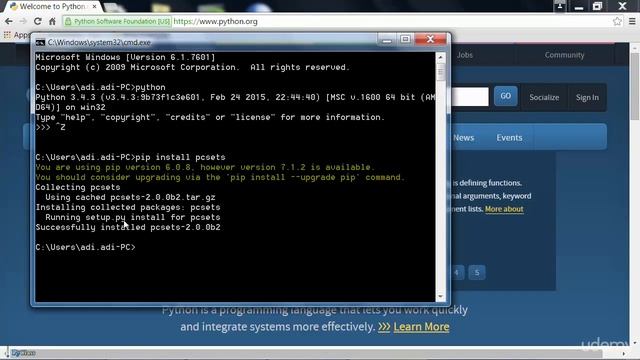Click the 'Collecting pcsets' output line
The height and width of the screenshot is (360, 640).
(x=78, y=187)
